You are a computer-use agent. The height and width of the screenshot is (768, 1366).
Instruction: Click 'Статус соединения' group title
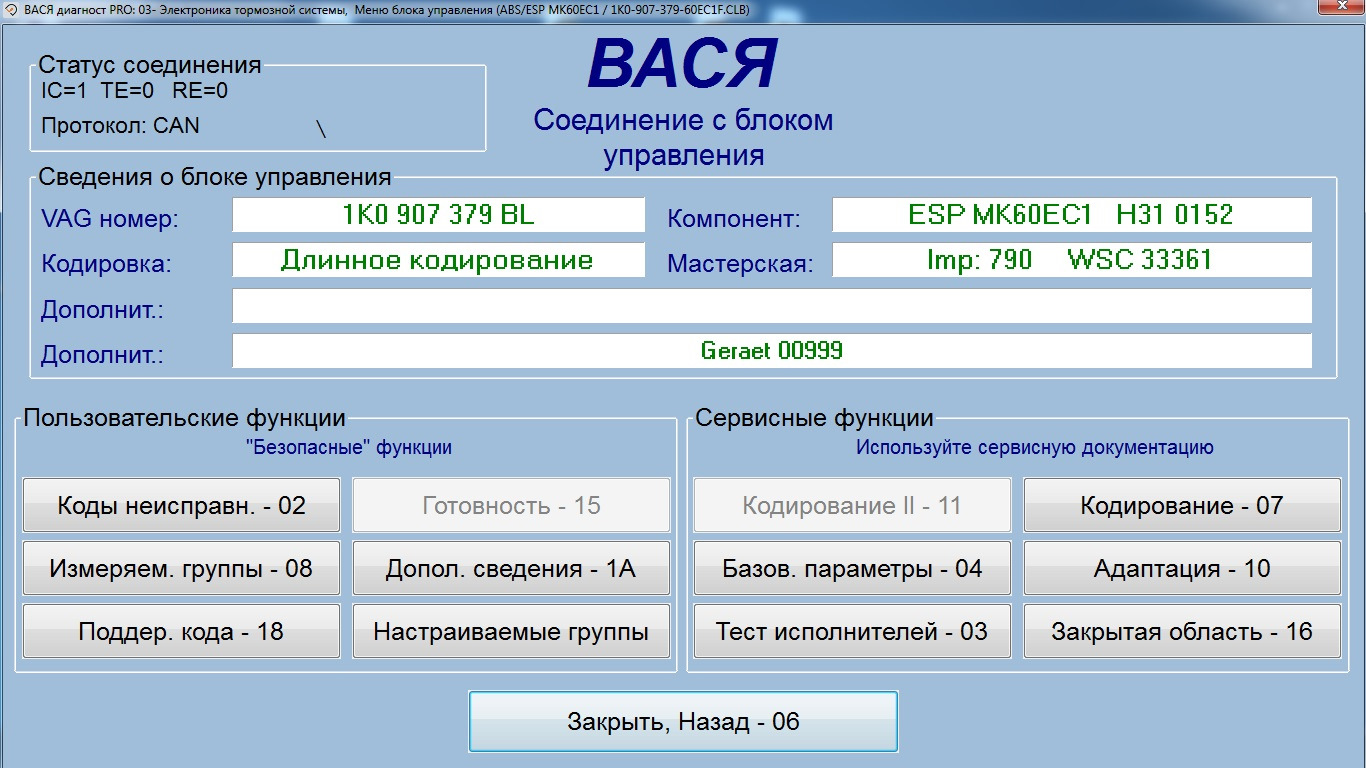point(150,66)
